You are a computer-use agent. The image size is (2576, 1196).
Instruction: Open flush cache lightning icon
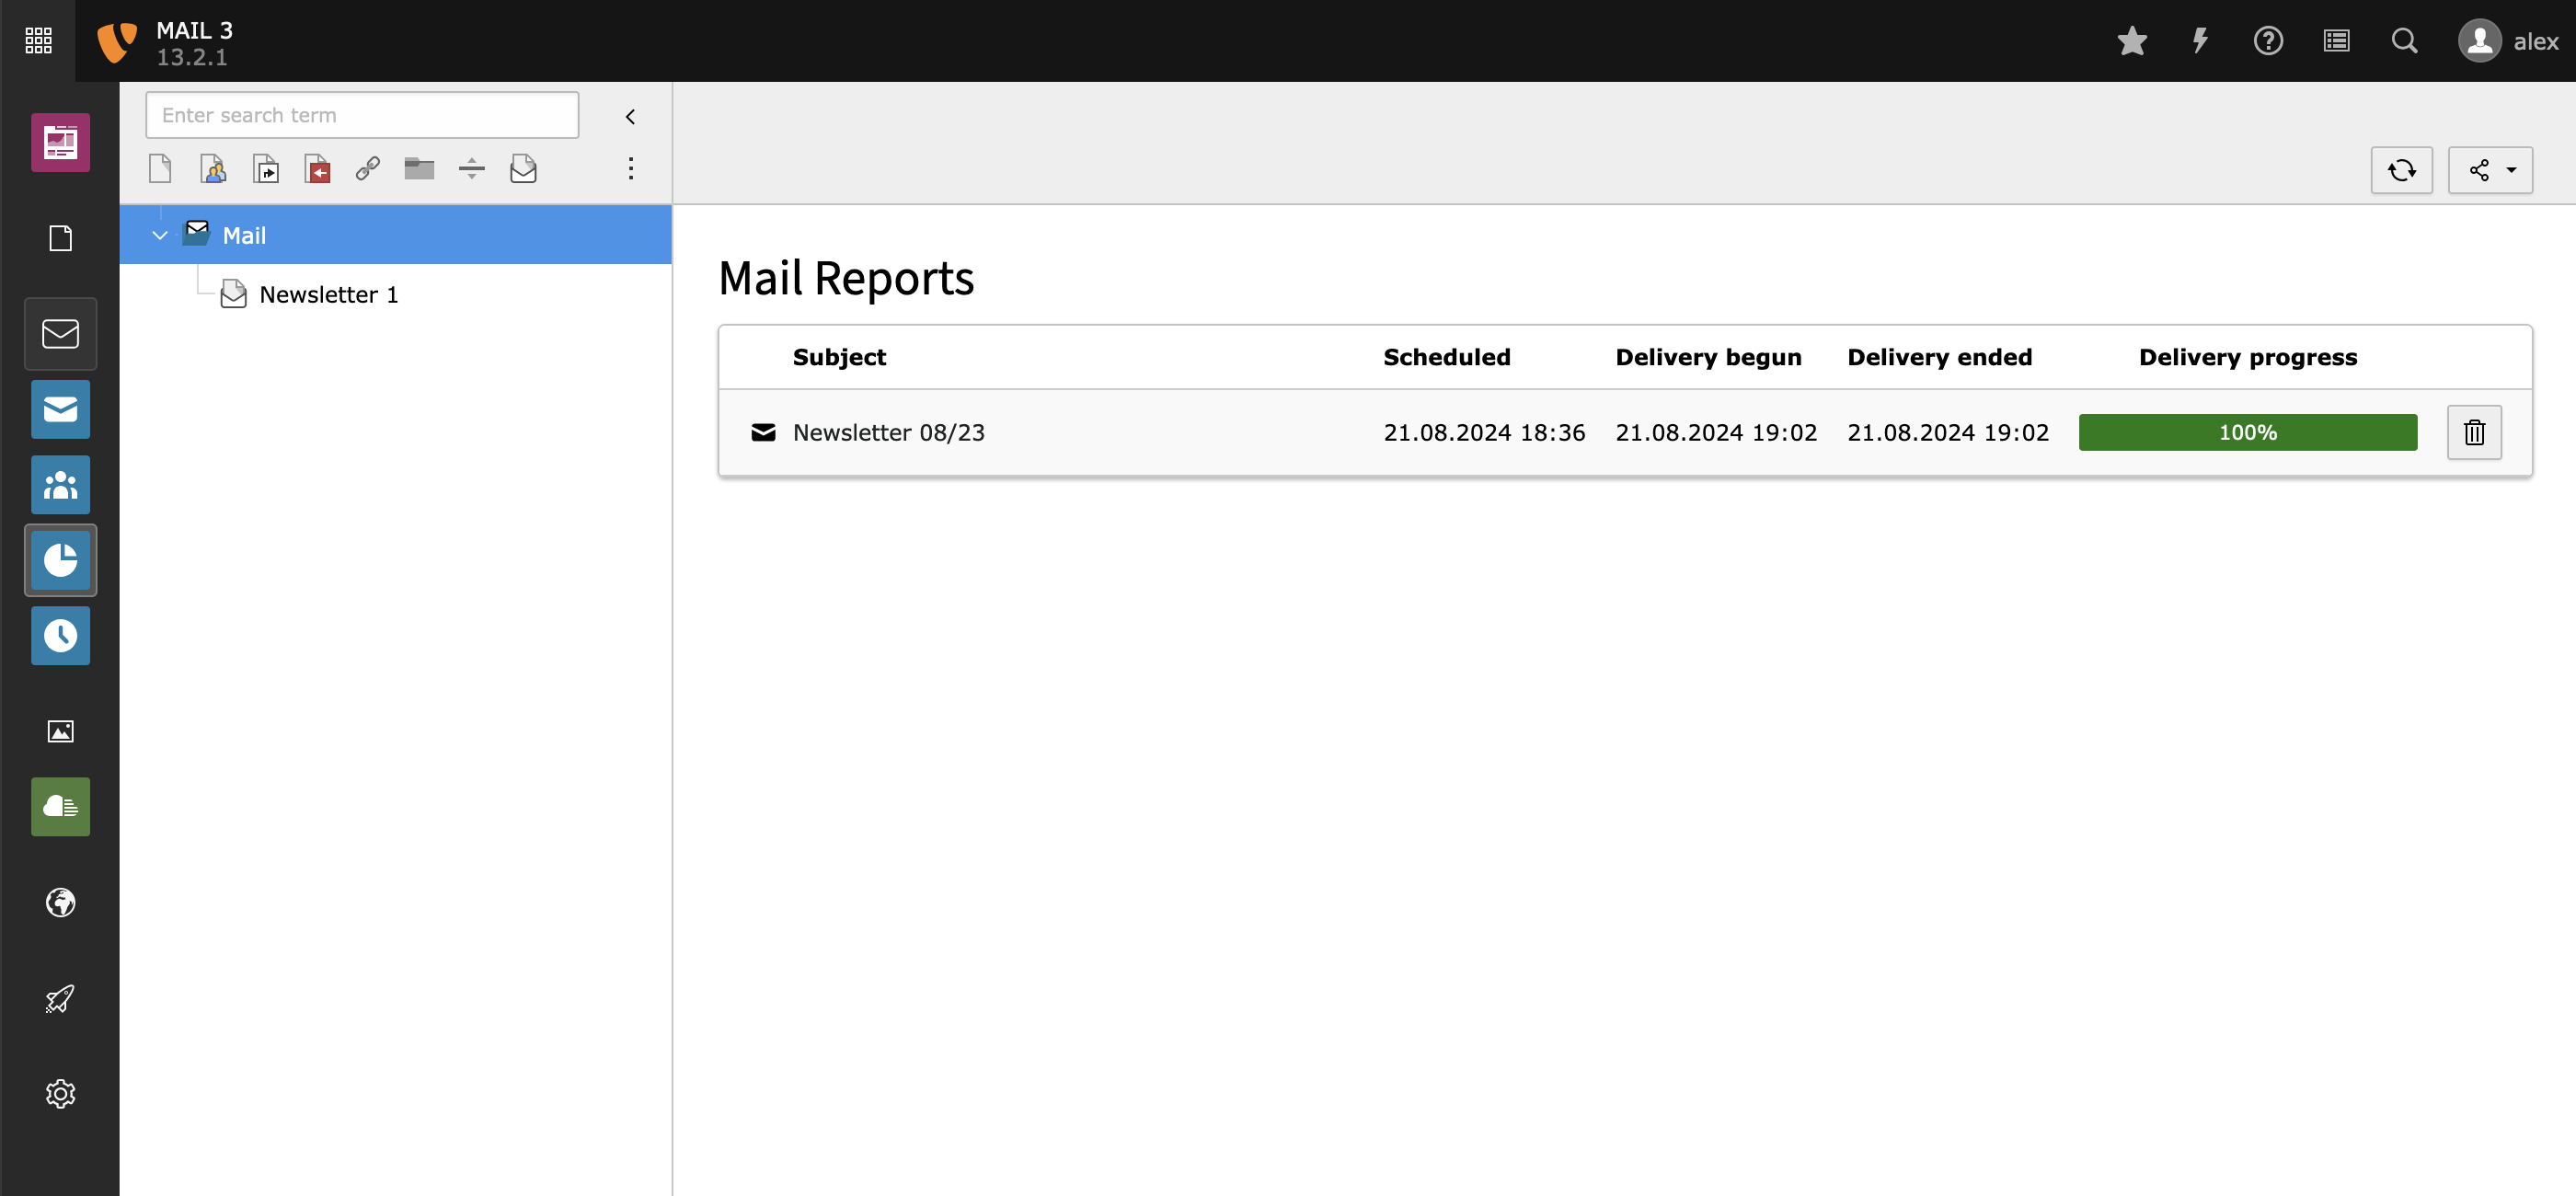pos(2200,41)
